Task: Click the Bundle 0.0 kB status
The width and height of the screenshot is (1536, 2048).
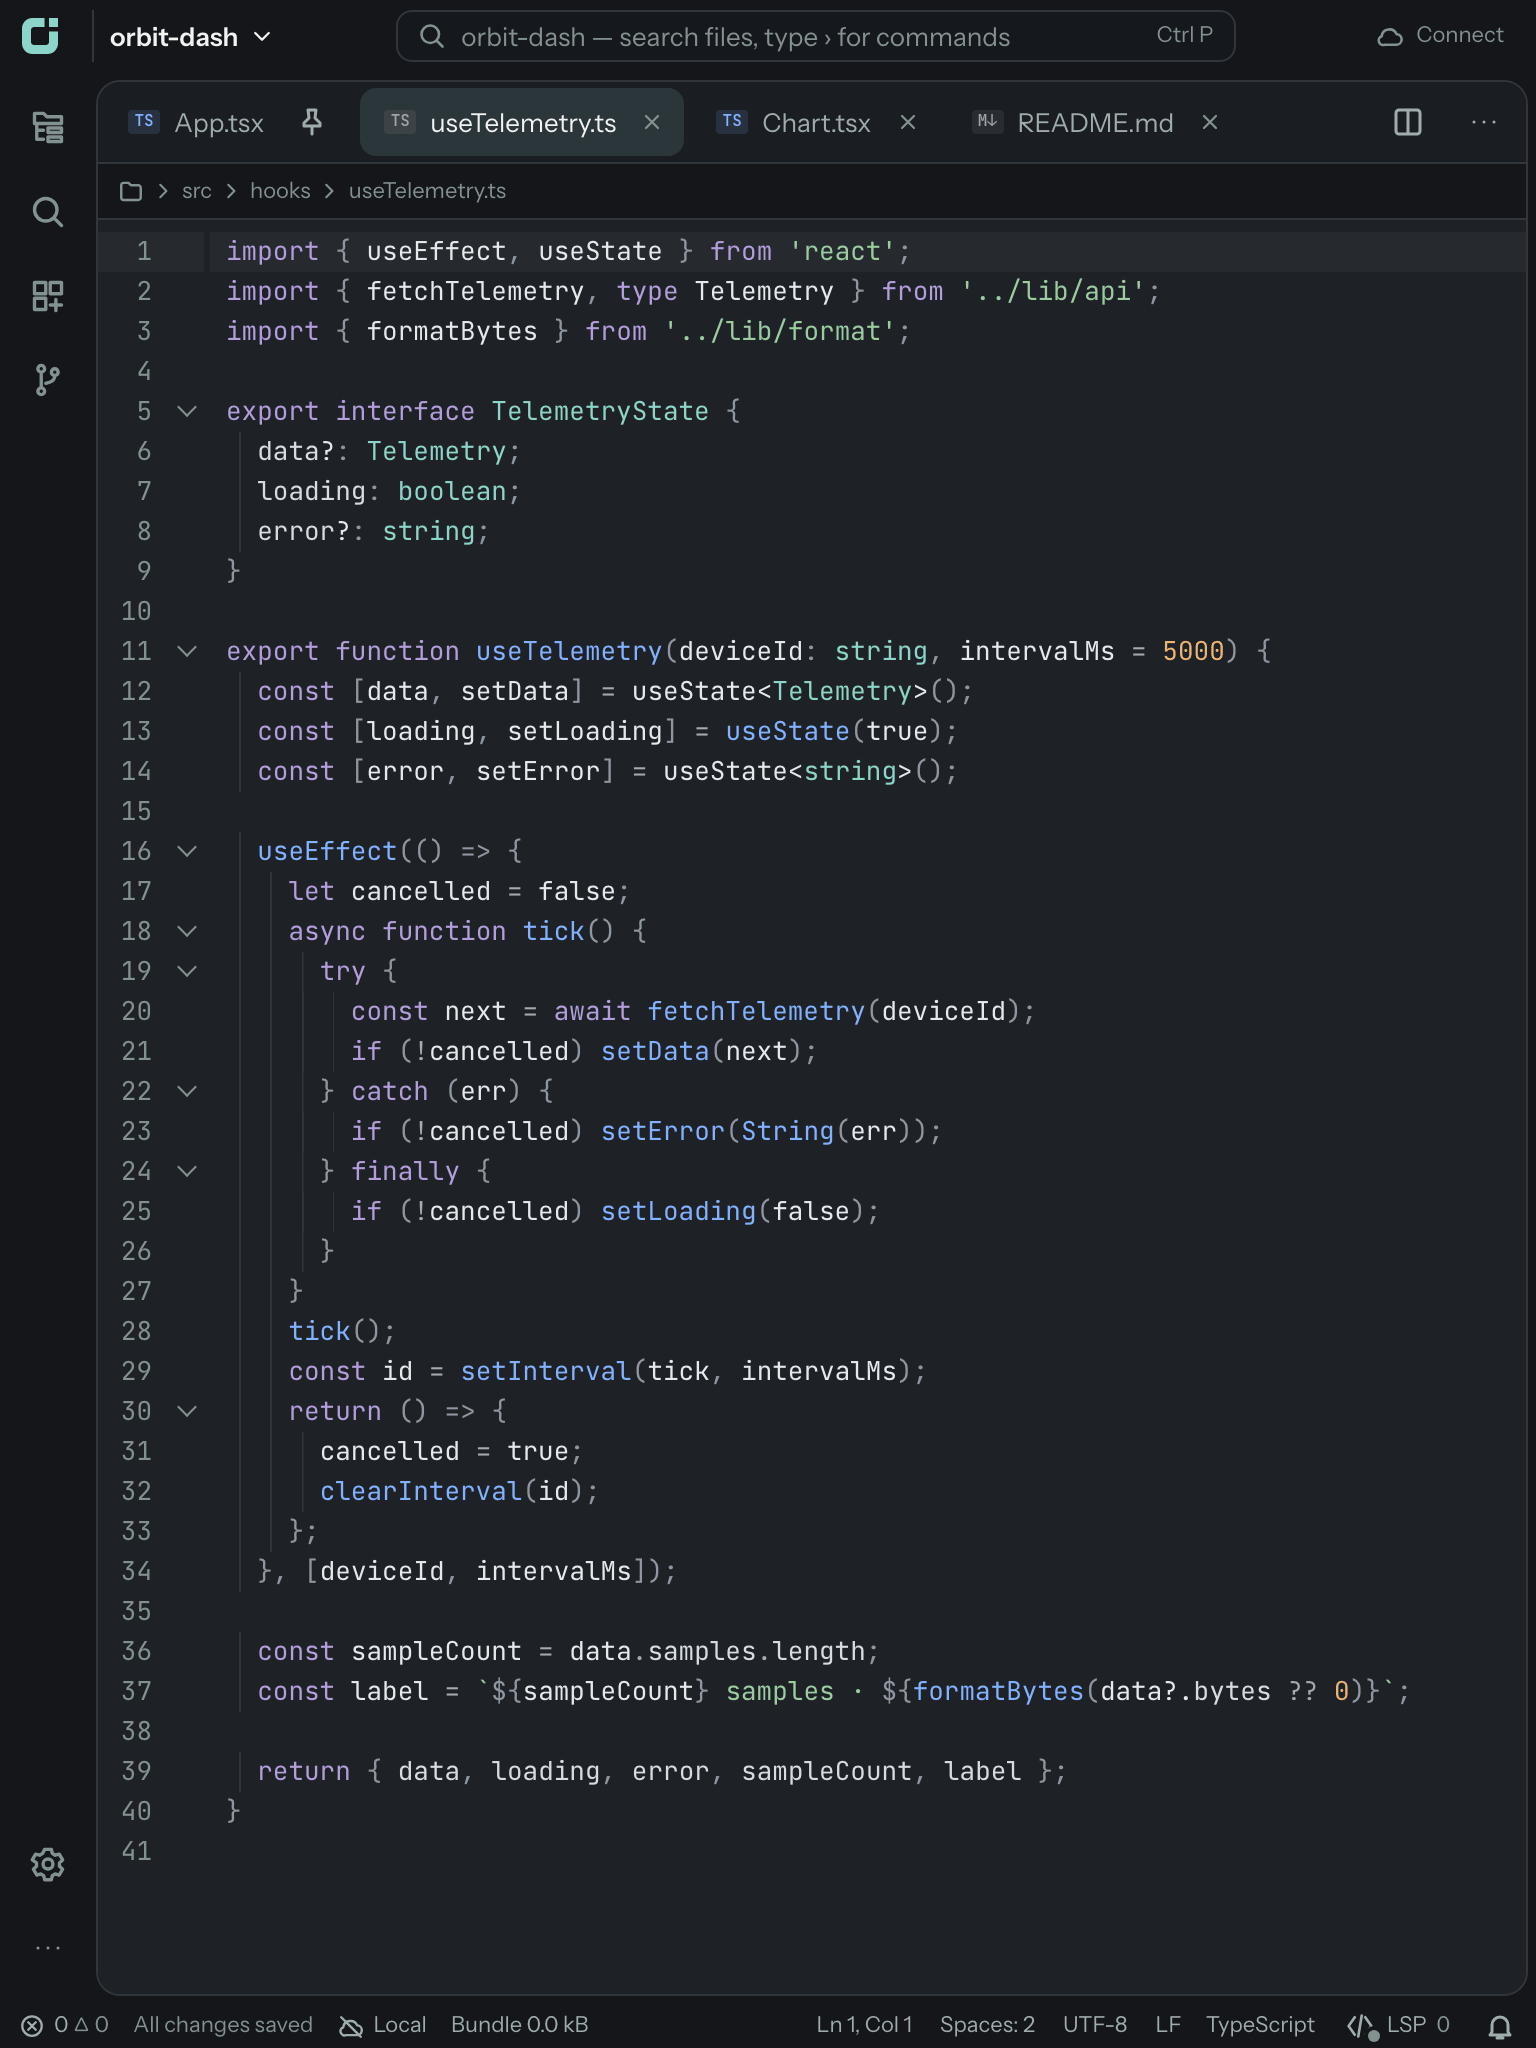Action: click(x=519, y=2025)
